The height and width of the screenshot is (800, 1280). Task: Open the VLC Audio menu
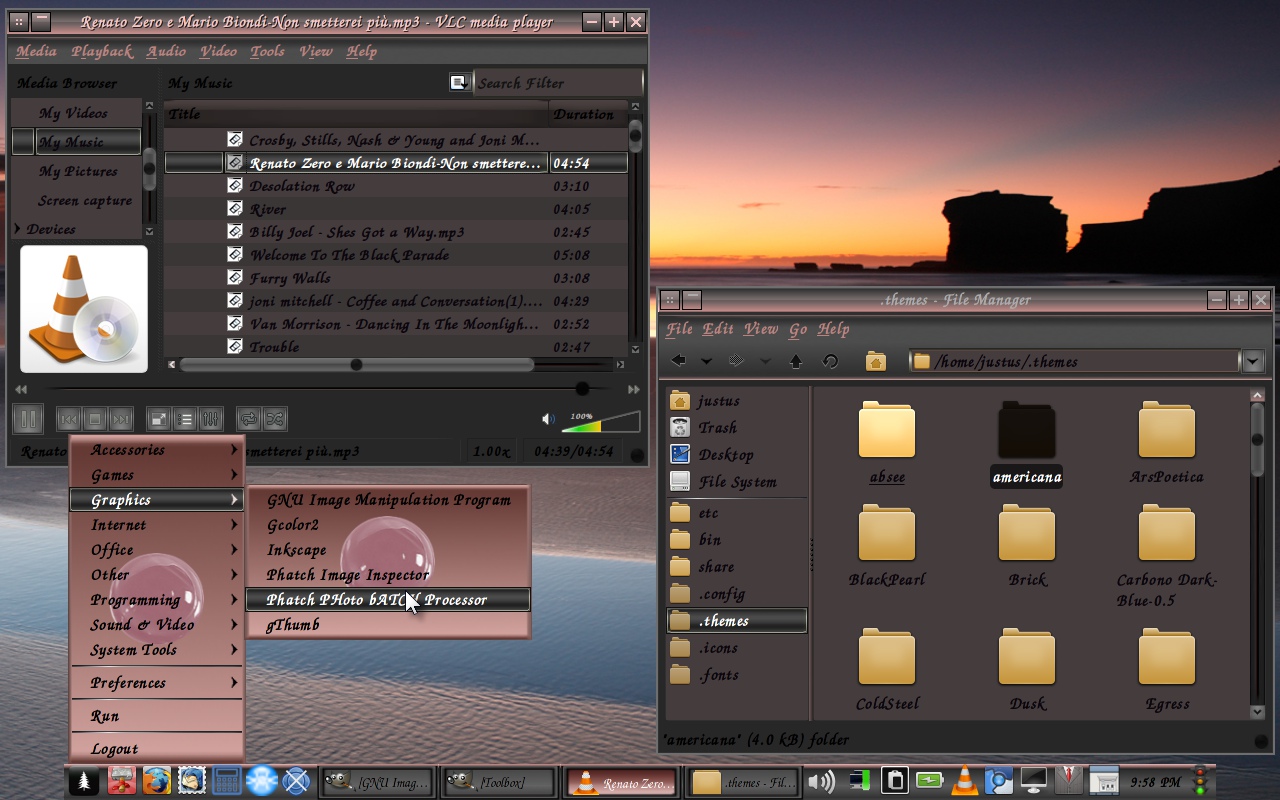[x=166, y=51]
